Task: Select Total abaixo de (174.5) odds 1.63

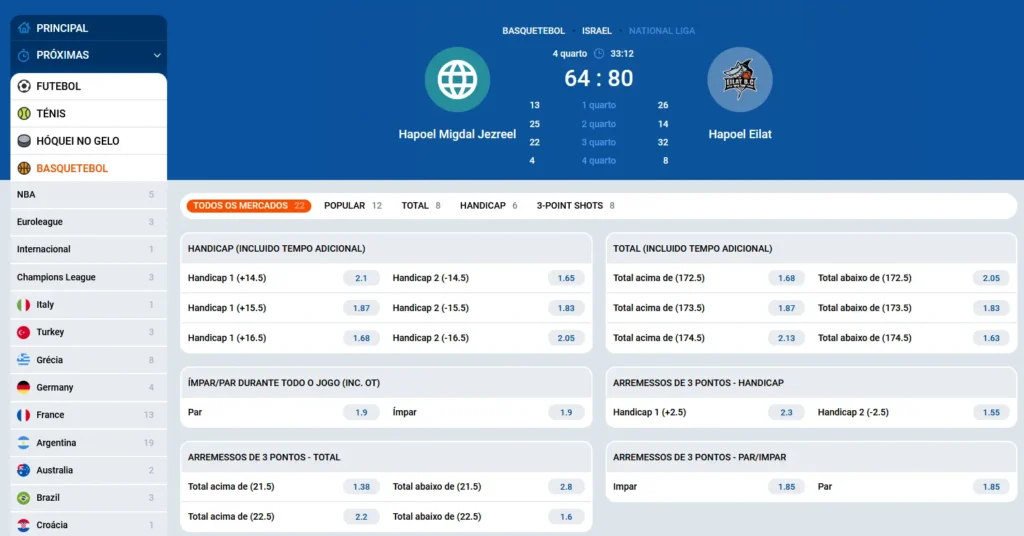Action: [x=991, y=338]
